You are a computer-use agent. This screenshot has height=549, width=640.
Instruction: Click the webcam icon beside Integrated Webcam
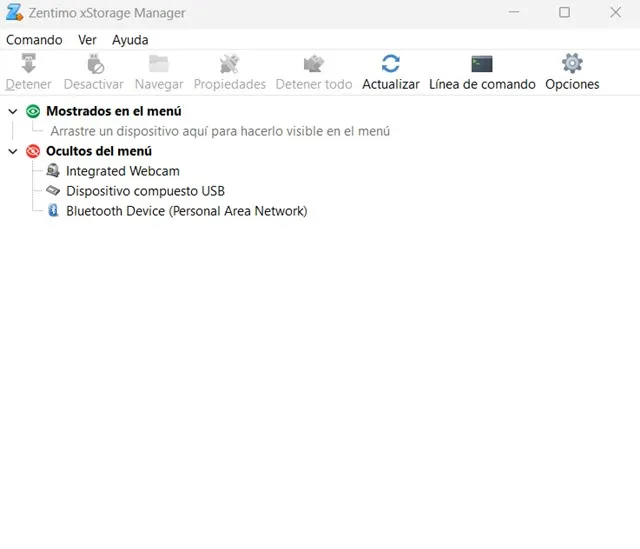[53, 170]
